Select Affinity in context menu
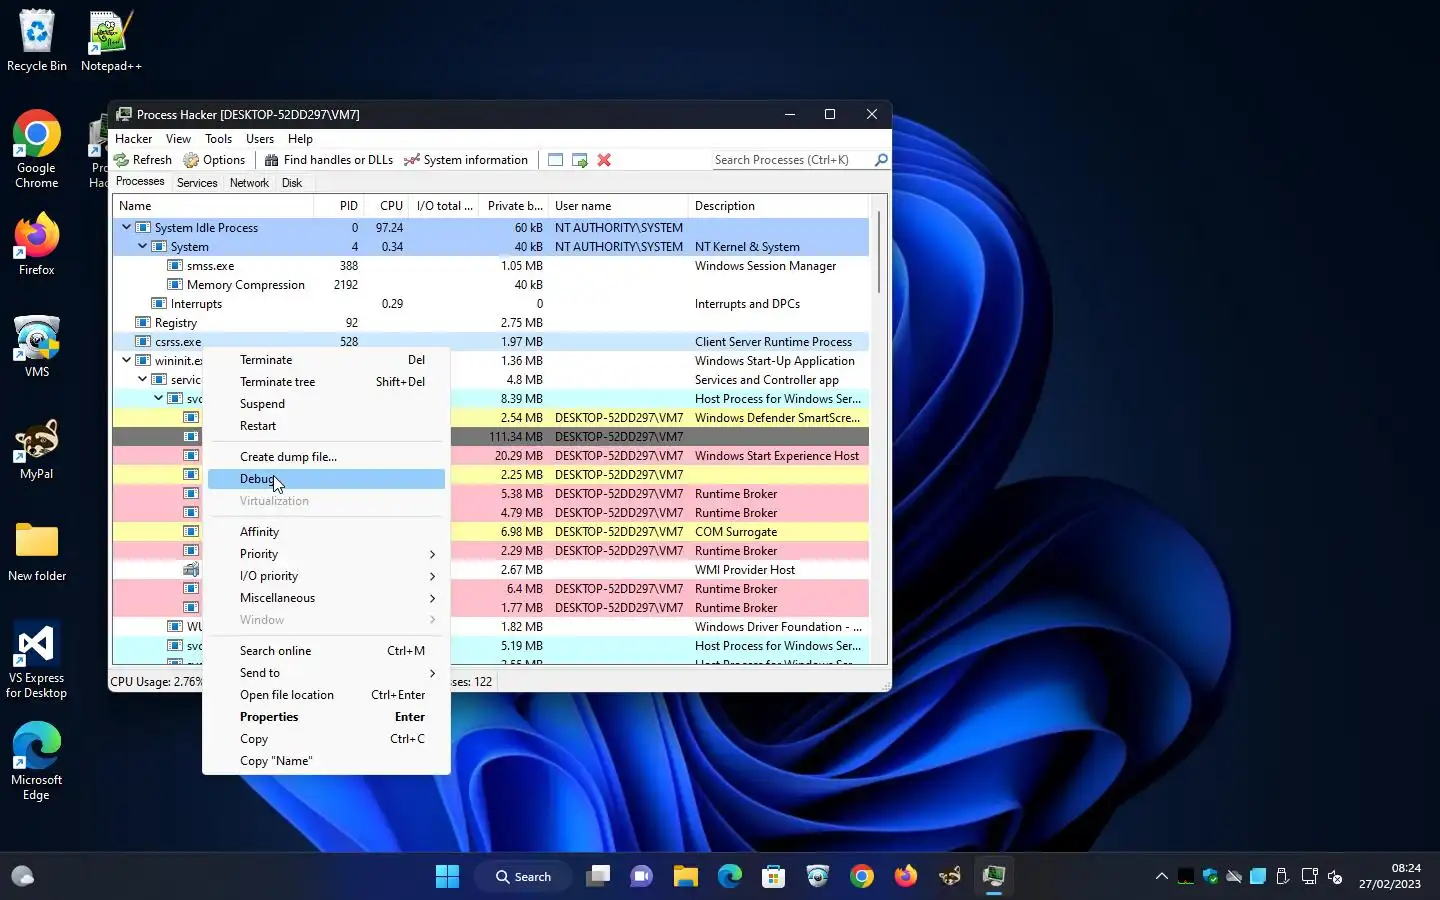This screenshot has width=1440, height=900. (x=326, y=532)
